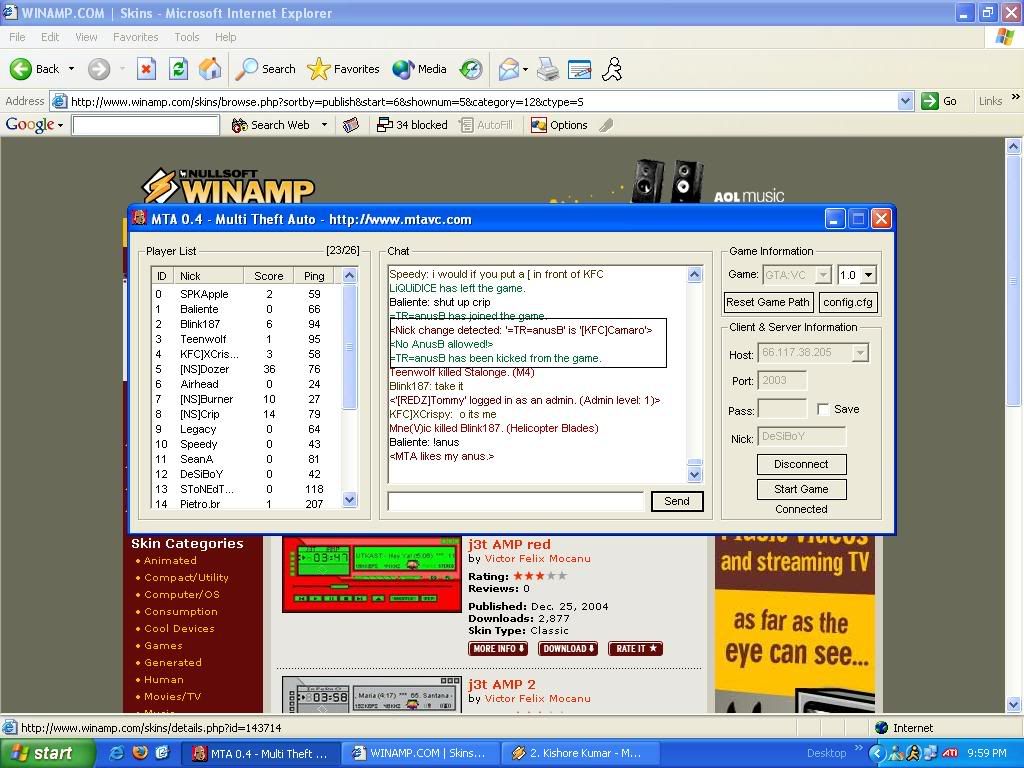
Task: Expand the address bar URL dropdown
Action: (x=905, y=101)
